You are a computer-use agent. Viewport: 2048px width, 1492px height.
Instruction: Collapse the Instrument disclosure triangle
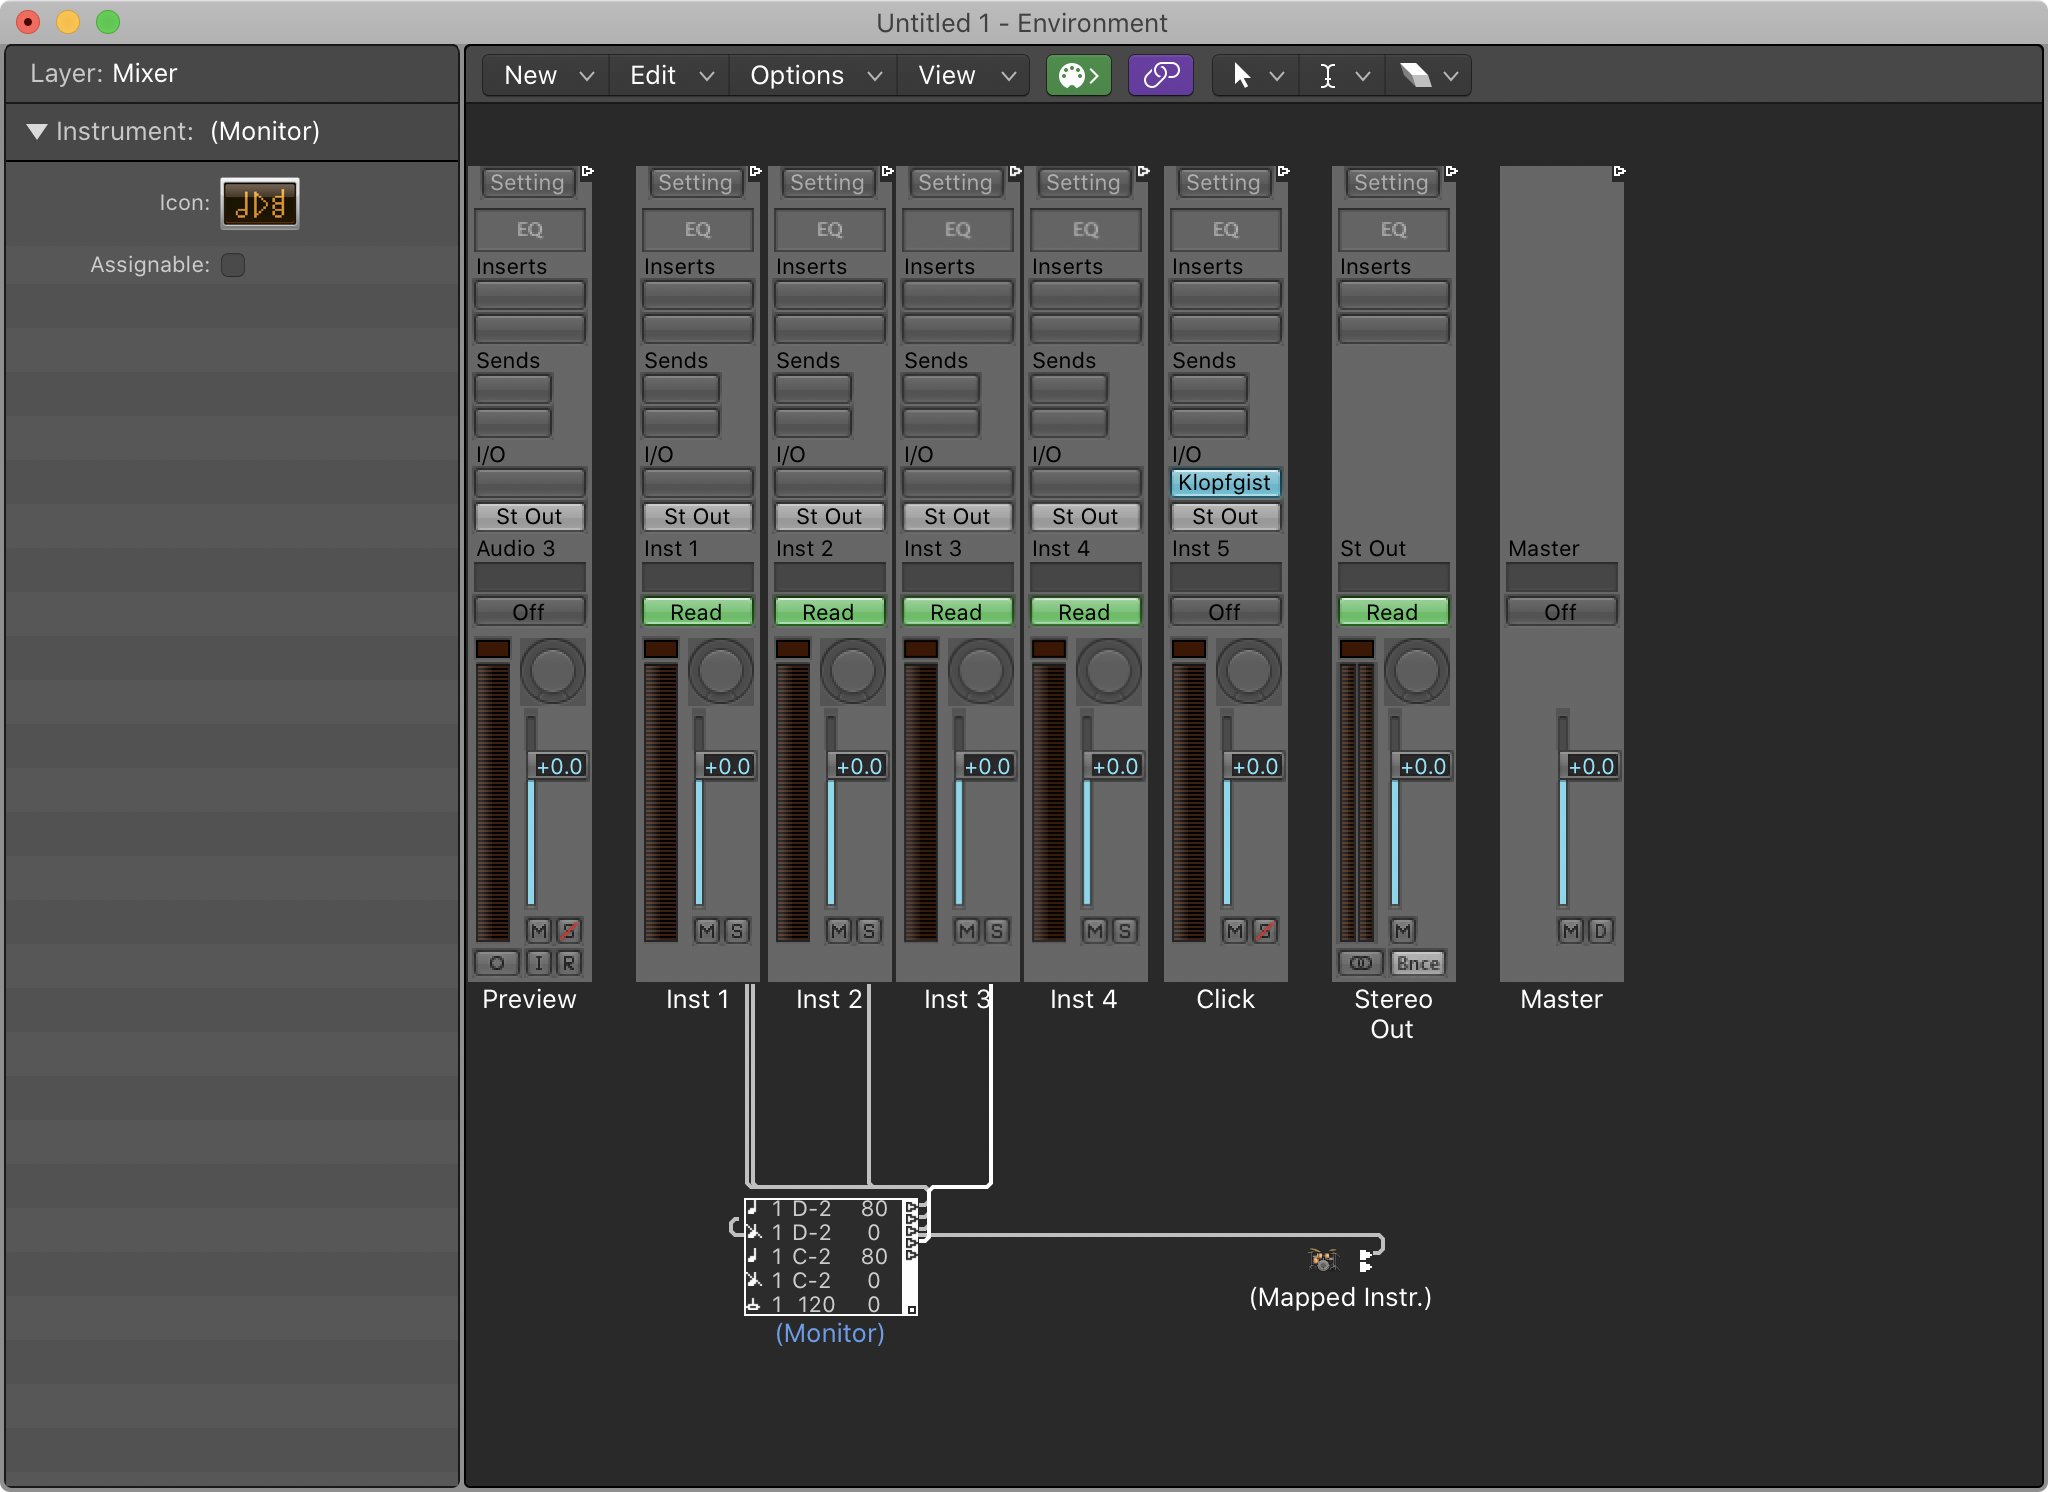pyautogui.click(x=37, y=131)
